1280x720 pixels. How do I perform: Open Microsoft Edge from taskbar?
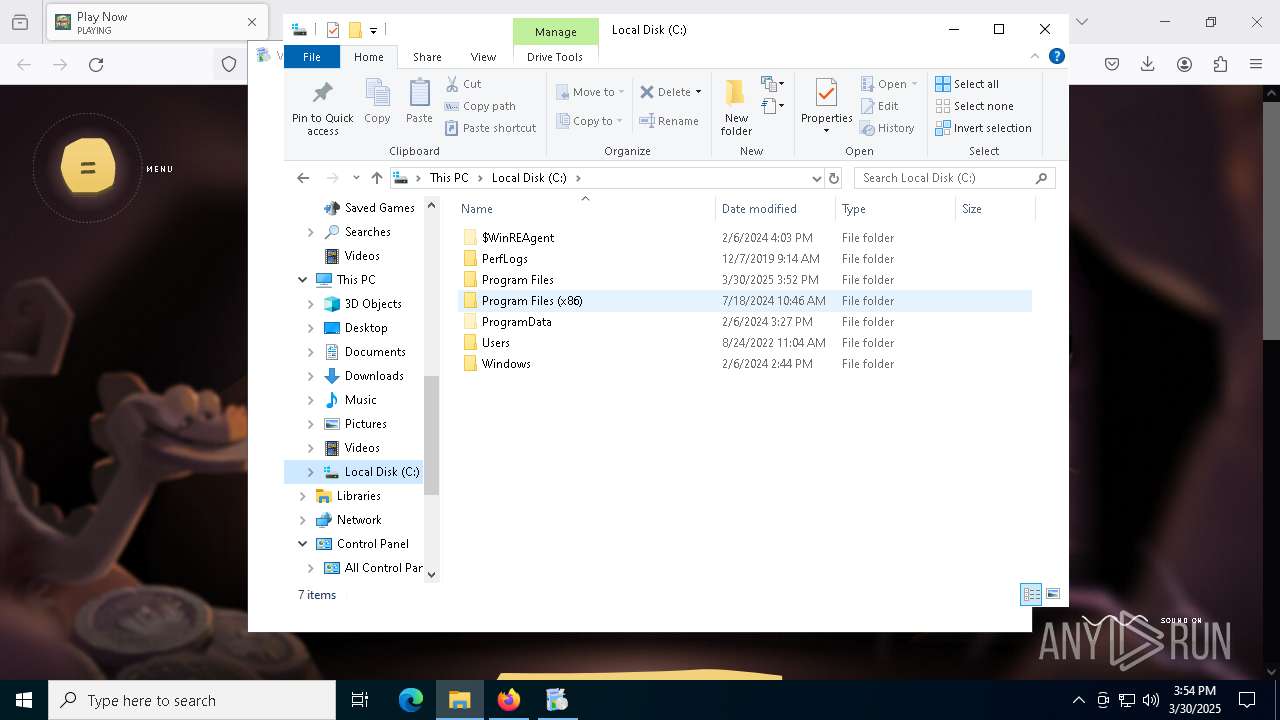tap(411, 700)
